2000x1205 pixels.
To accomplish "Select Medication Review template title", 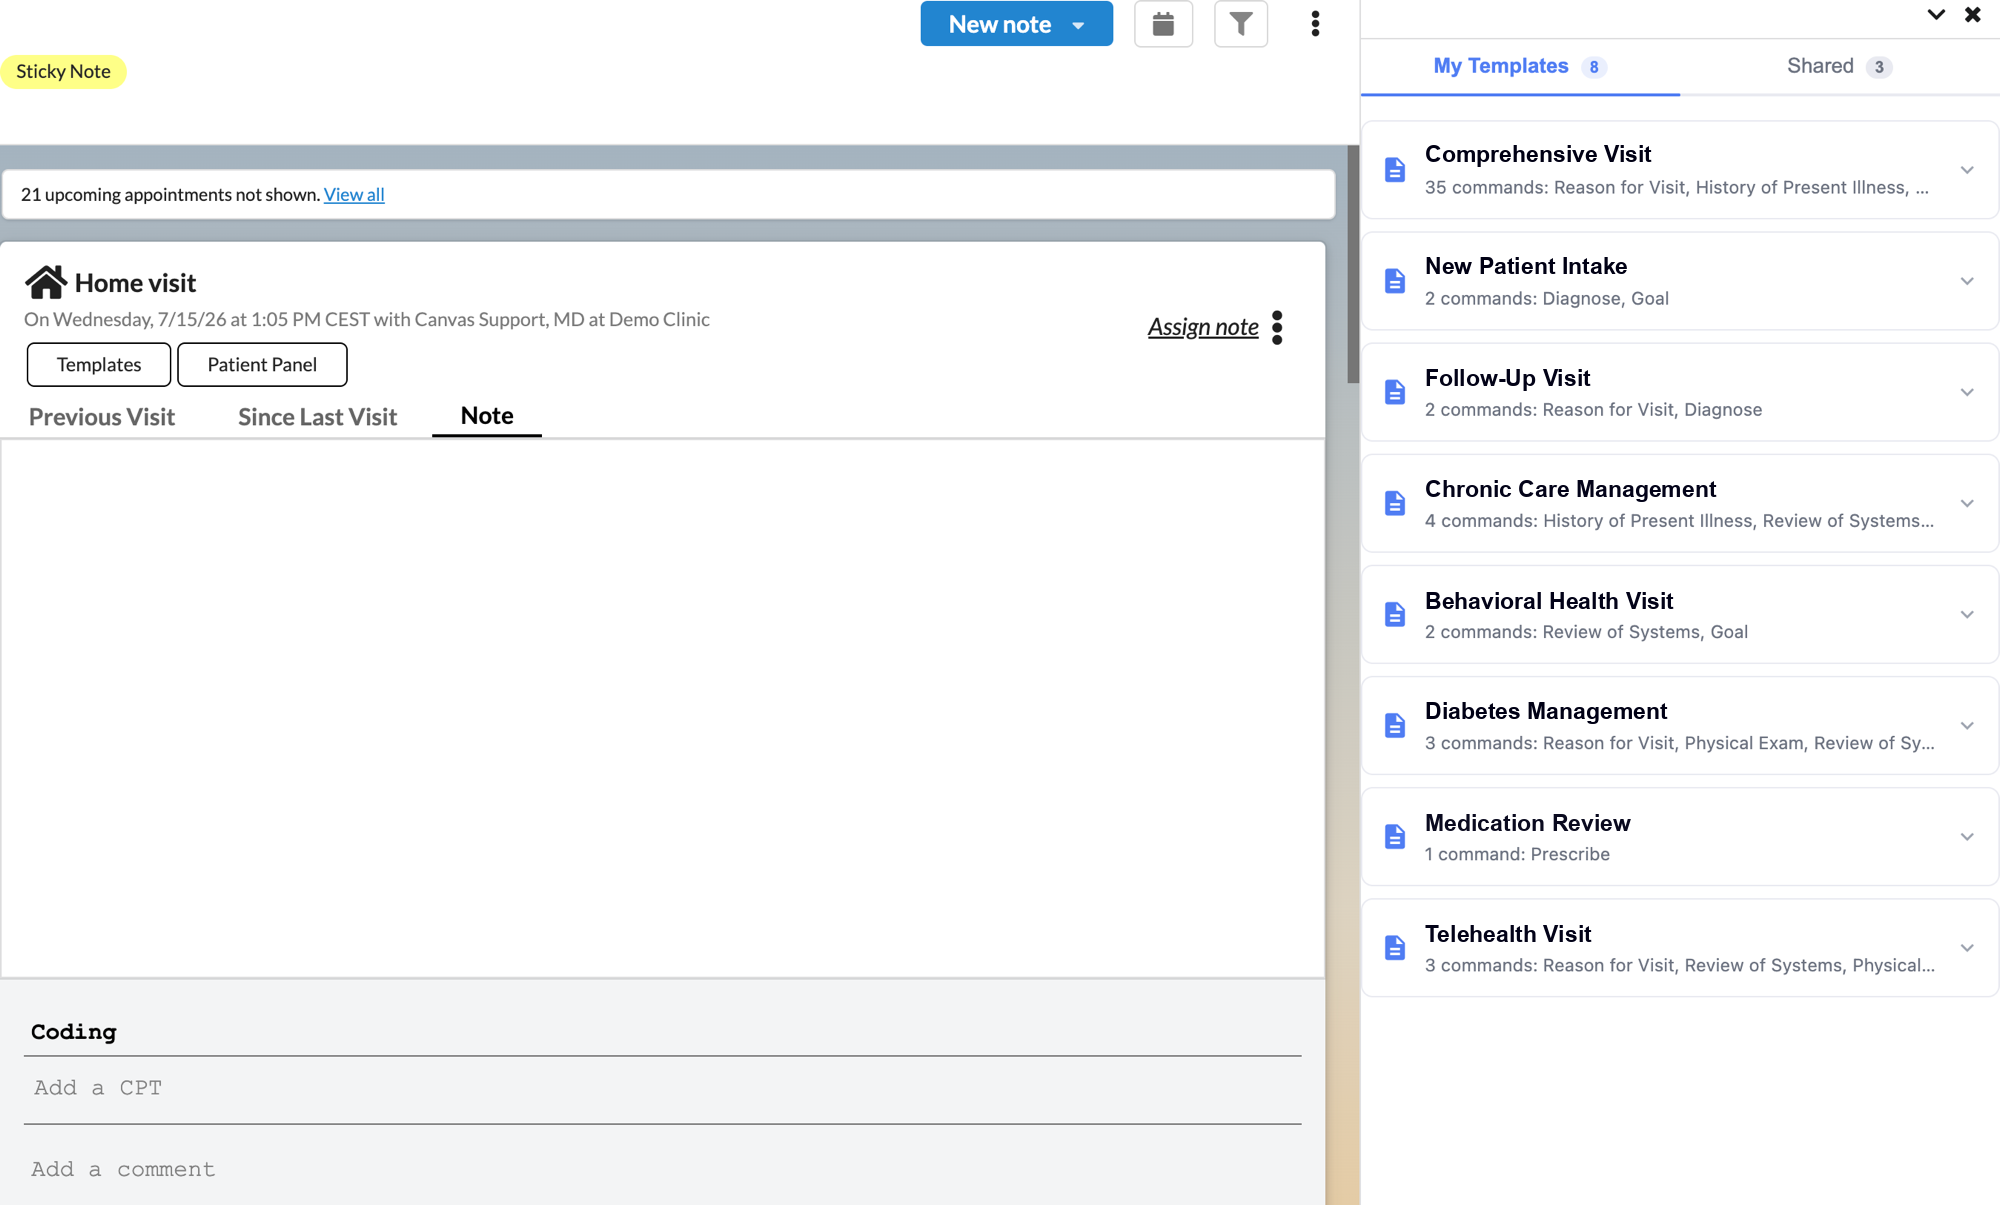I will pos(1528,823).
